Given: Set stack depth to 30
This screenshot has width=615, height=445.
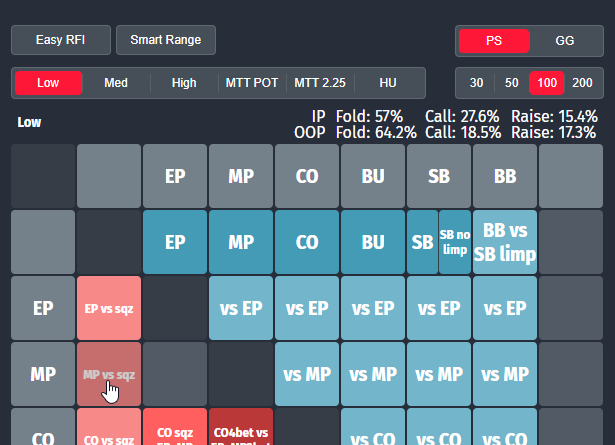Looking at the screenshot, I should (x=477, y=83).
